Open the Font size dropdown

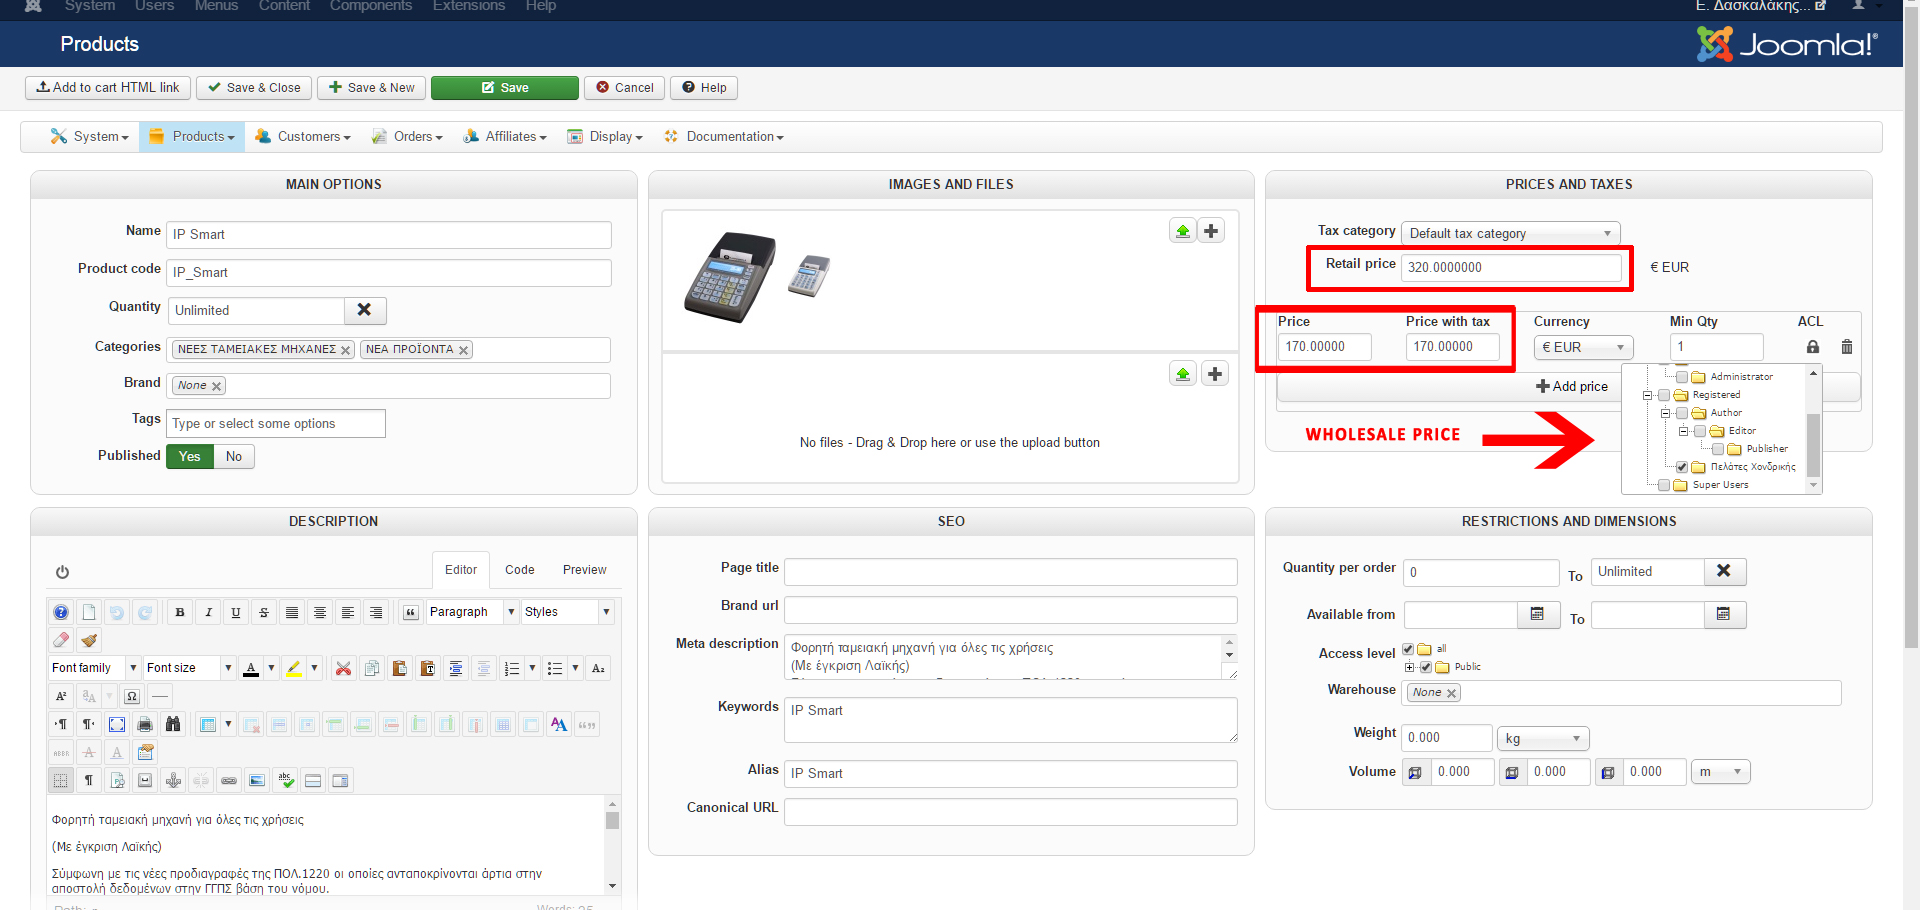click(x=189, y=668)
